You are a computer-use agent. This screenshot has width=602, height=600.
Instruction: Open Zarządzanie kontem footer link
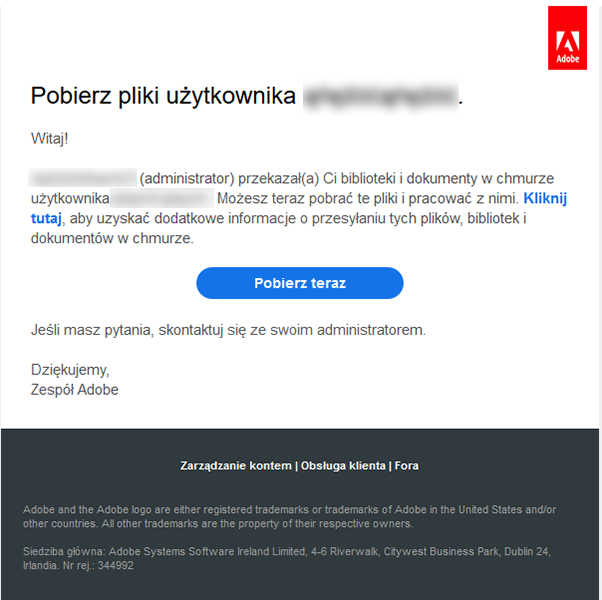tap(236, 466)
